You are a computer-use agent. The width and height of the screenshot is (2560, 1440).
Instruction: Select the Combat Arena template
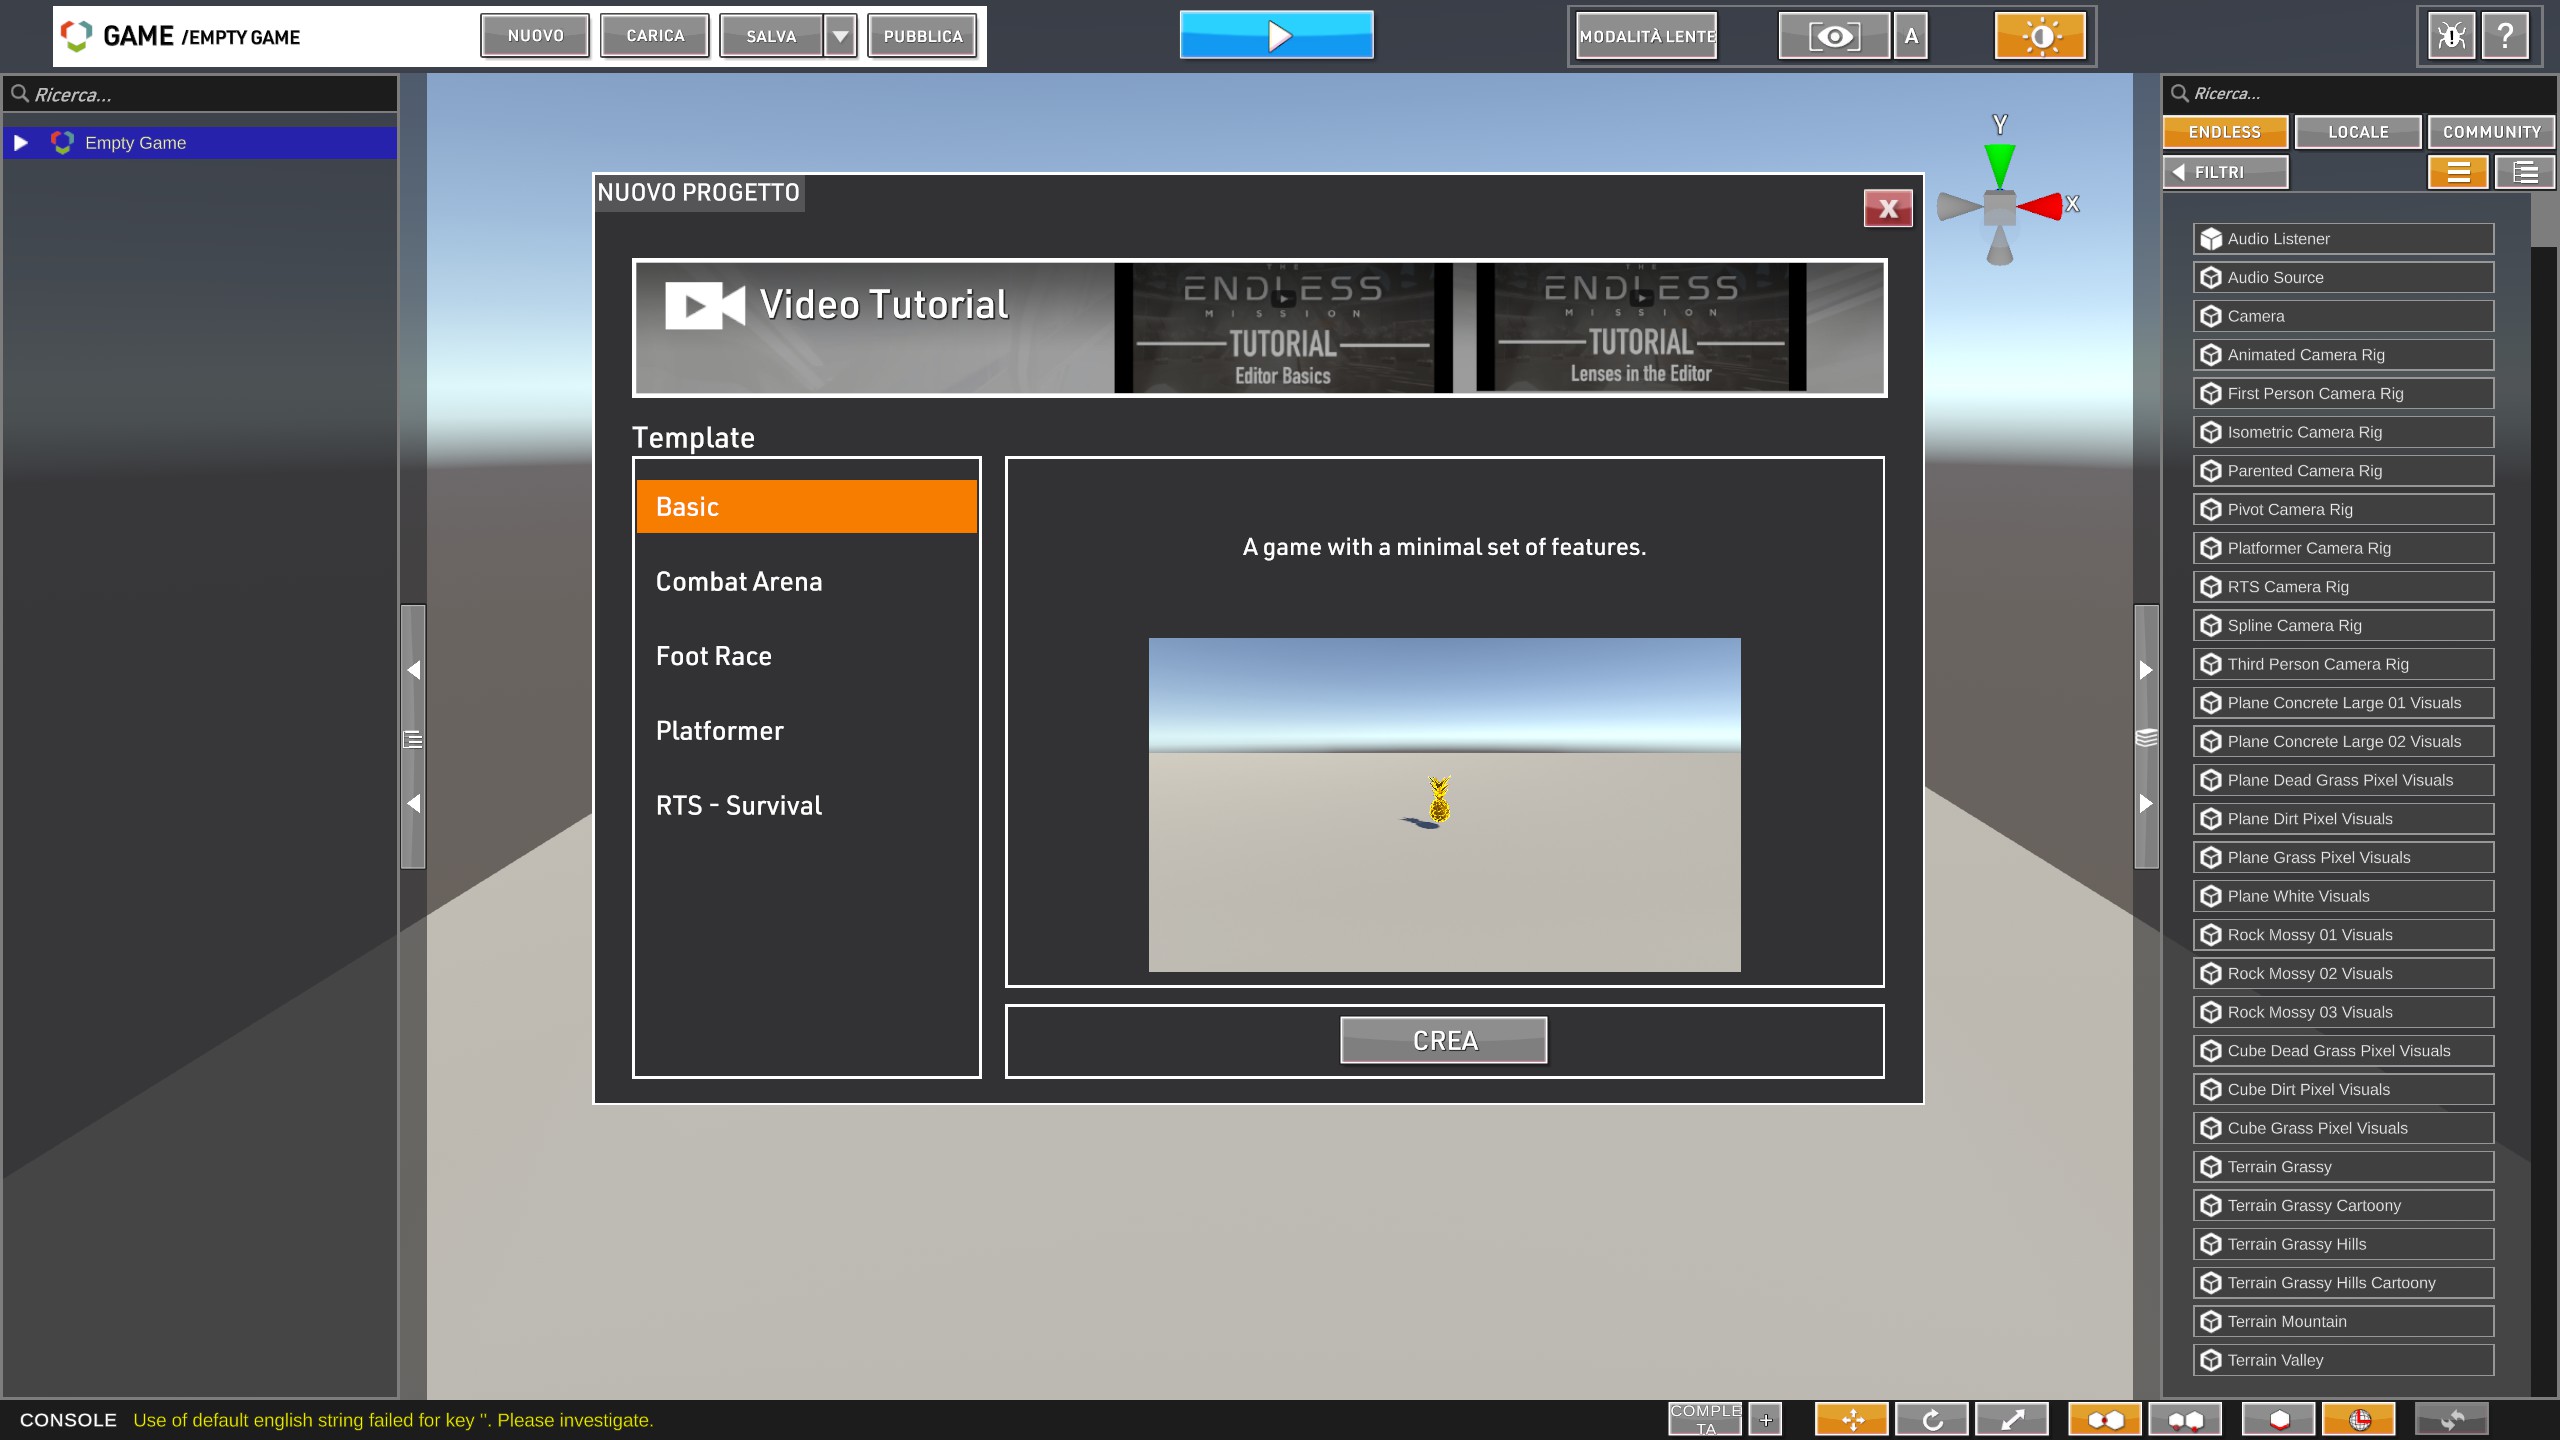(x=739, y=582)
